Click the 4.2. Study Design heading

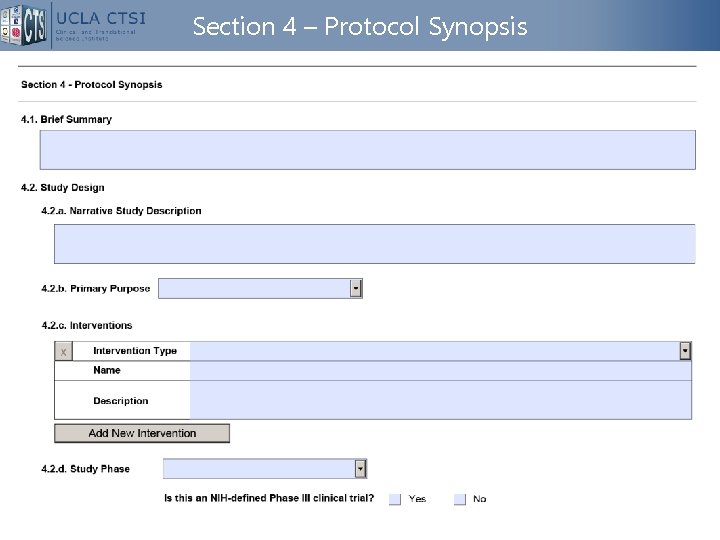coord(62,188)
